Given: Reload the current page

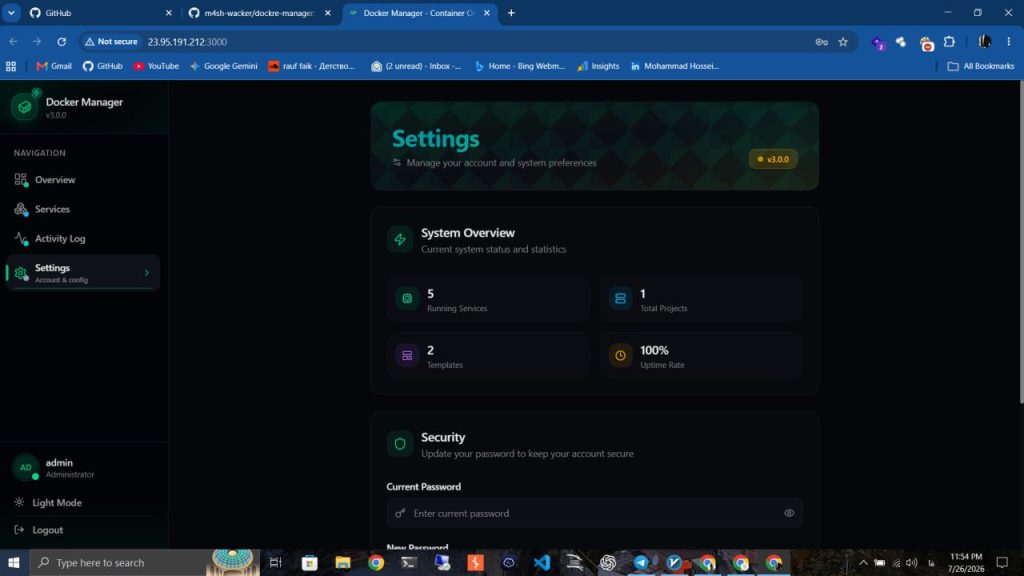Looking at the screenshot, I should tap(61, 42).
